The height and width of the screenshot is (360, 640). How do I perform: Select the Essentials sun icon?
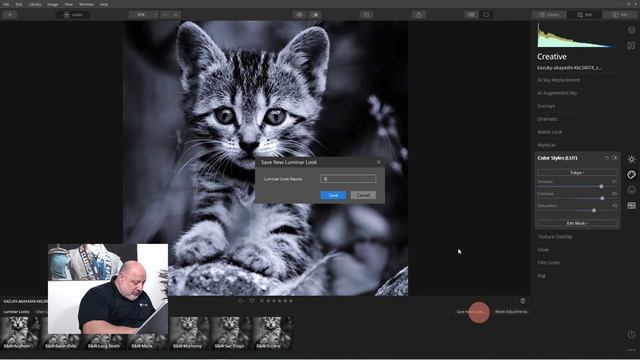coord(631,159)
